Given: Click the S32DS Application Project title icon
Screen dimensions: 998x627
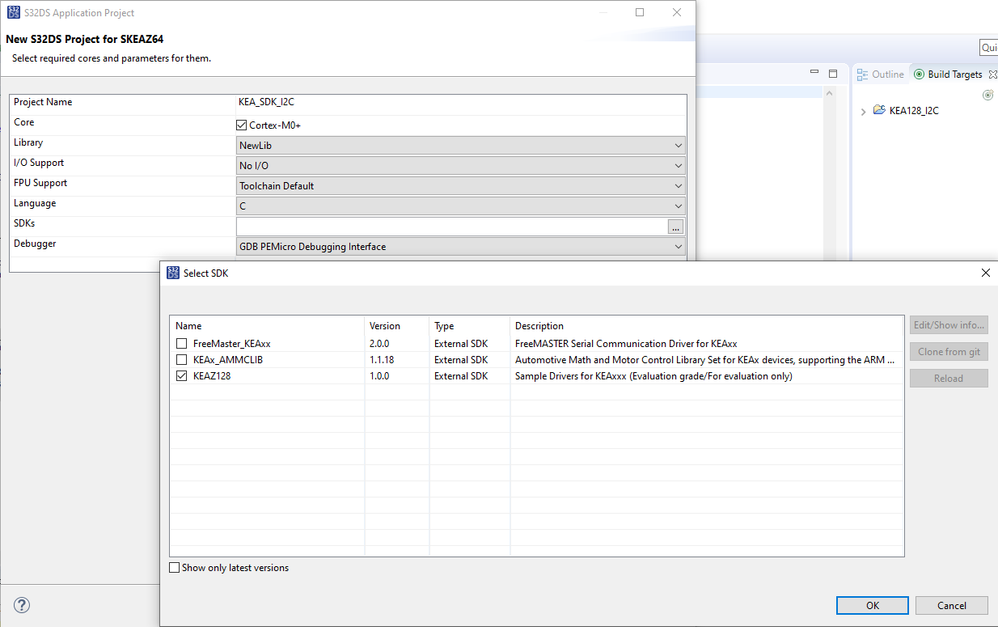Looking at the screenshot, I should click(13, 12).
